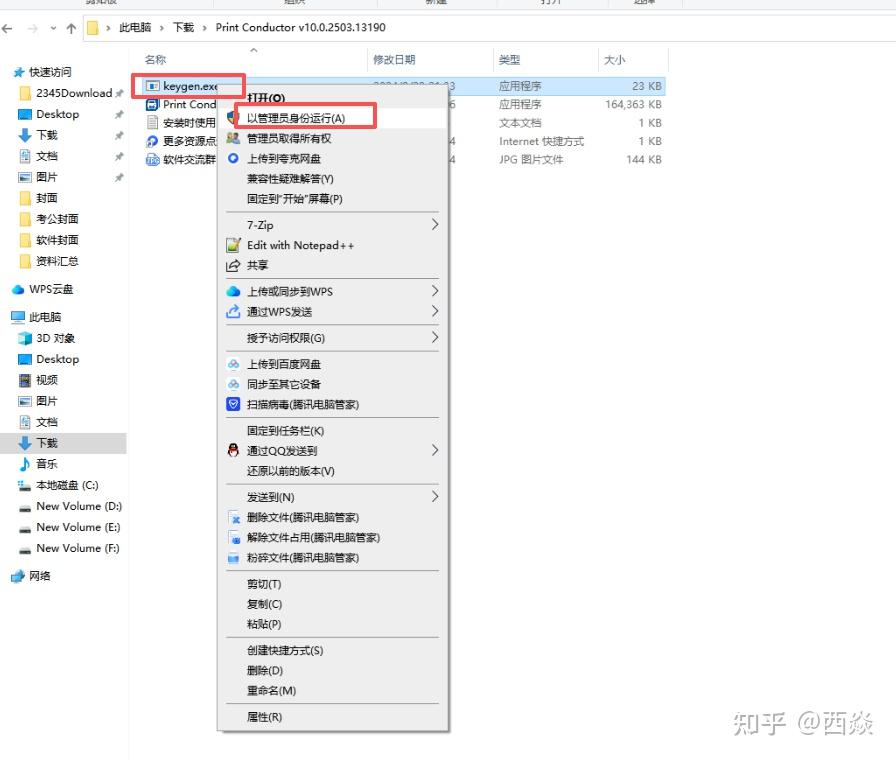This screenshot has width=896, height=761.
Task: Click Print Conductor v10.0.2503.13190 breadcrumb
Action: pos(301,27)
